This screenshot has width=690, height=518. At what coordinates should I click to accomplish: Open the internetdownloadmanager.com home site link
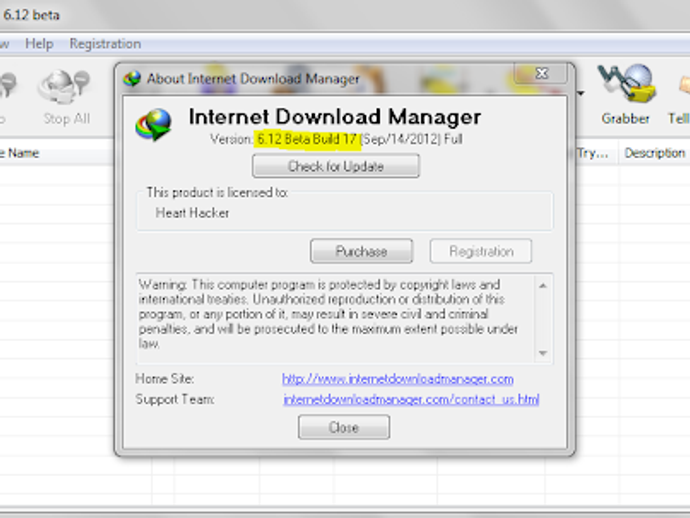pos(398,379)
